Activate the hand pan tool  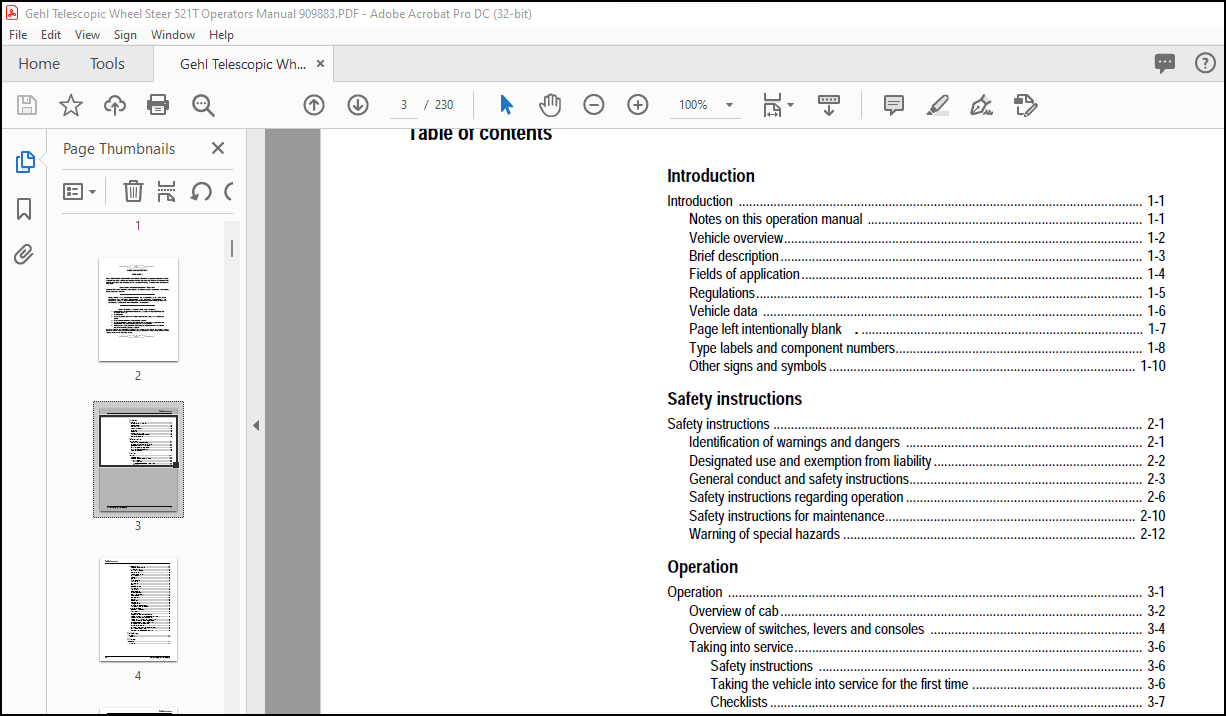click(x=550, y=105)
